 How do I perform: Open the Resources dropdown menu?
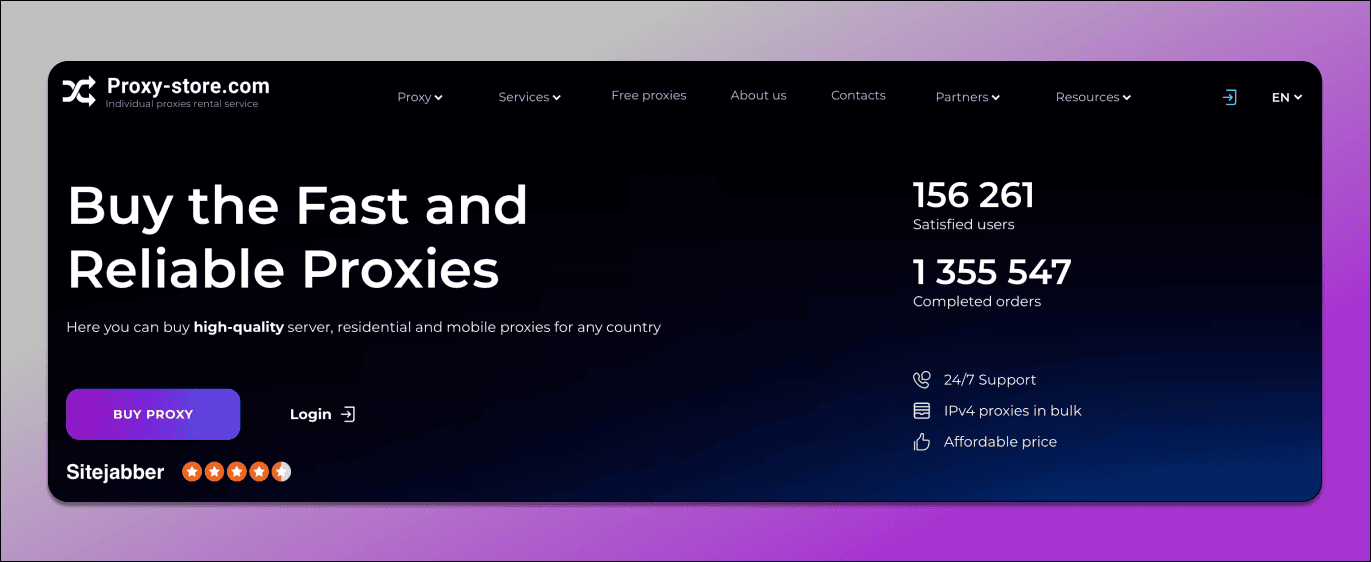click(1093, 97)
